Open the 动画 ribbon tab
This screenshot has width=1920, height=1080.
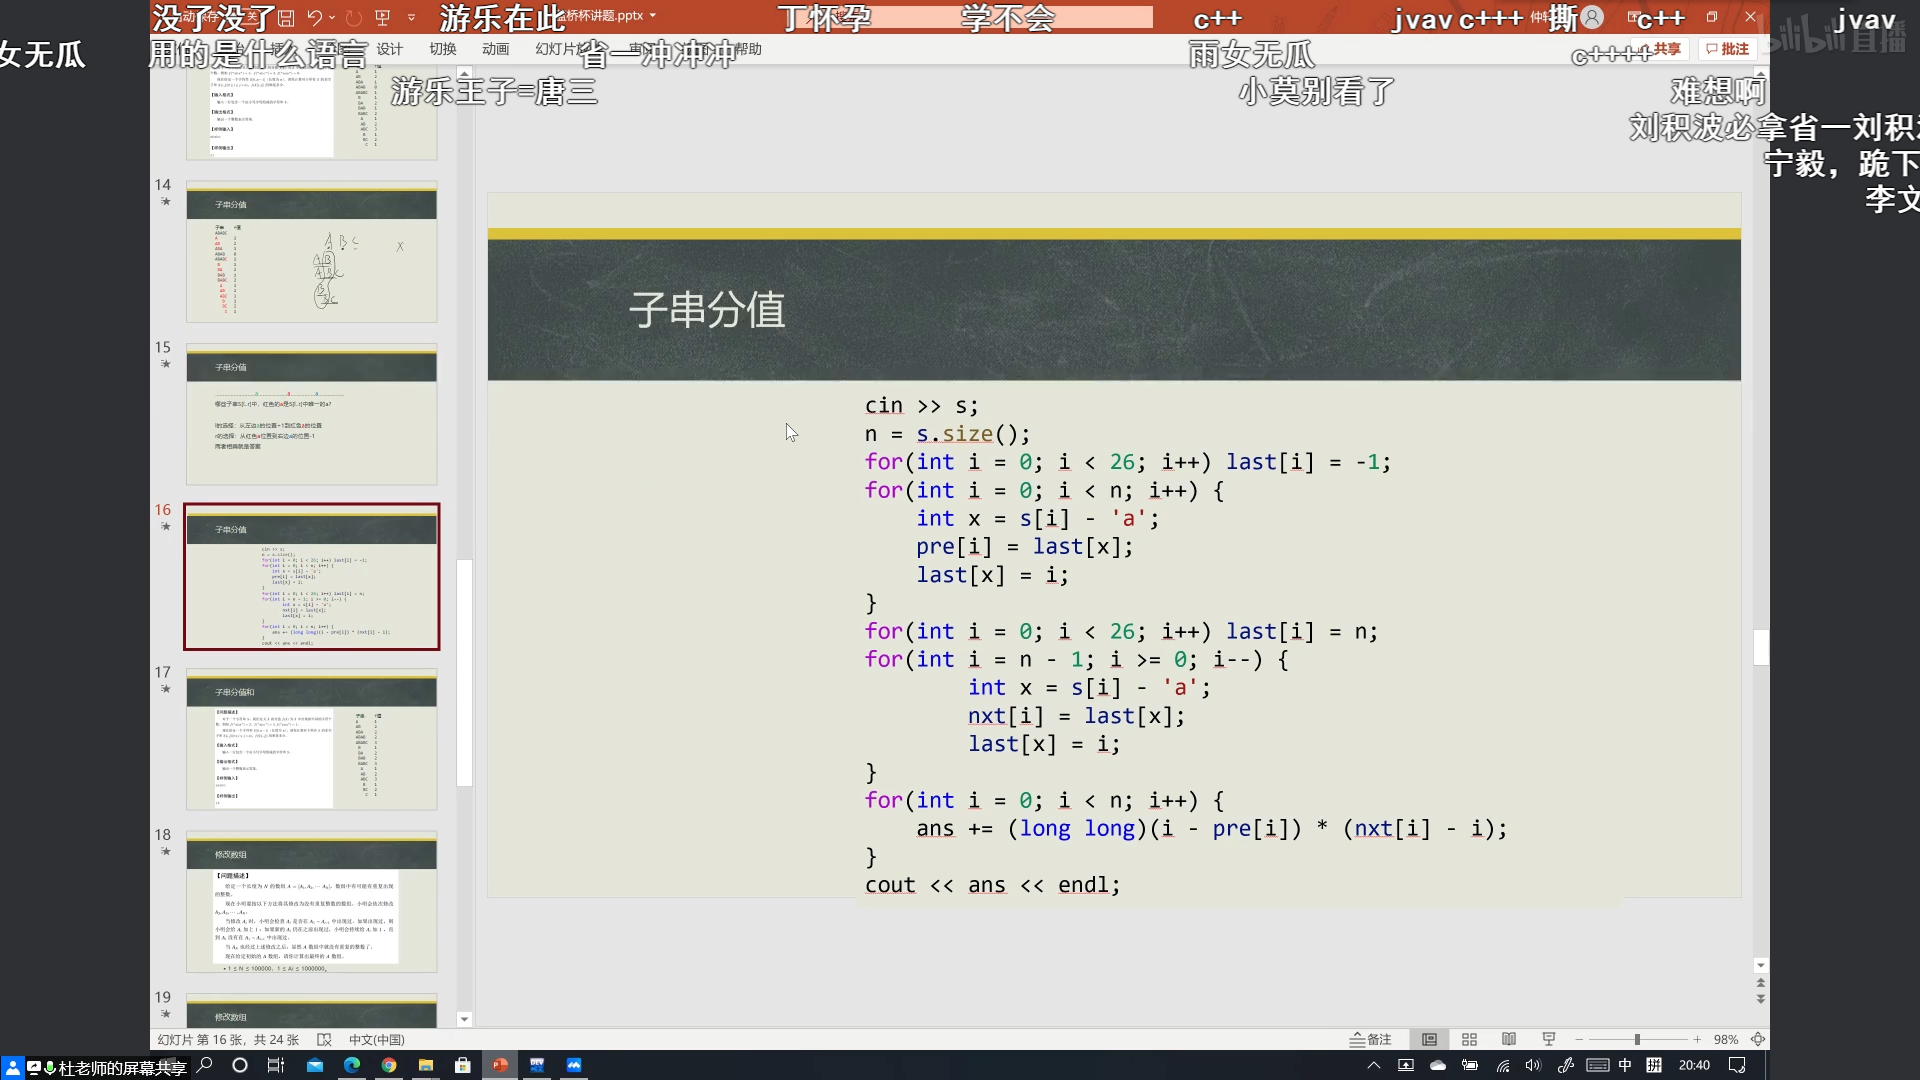(x=495, y=49)
